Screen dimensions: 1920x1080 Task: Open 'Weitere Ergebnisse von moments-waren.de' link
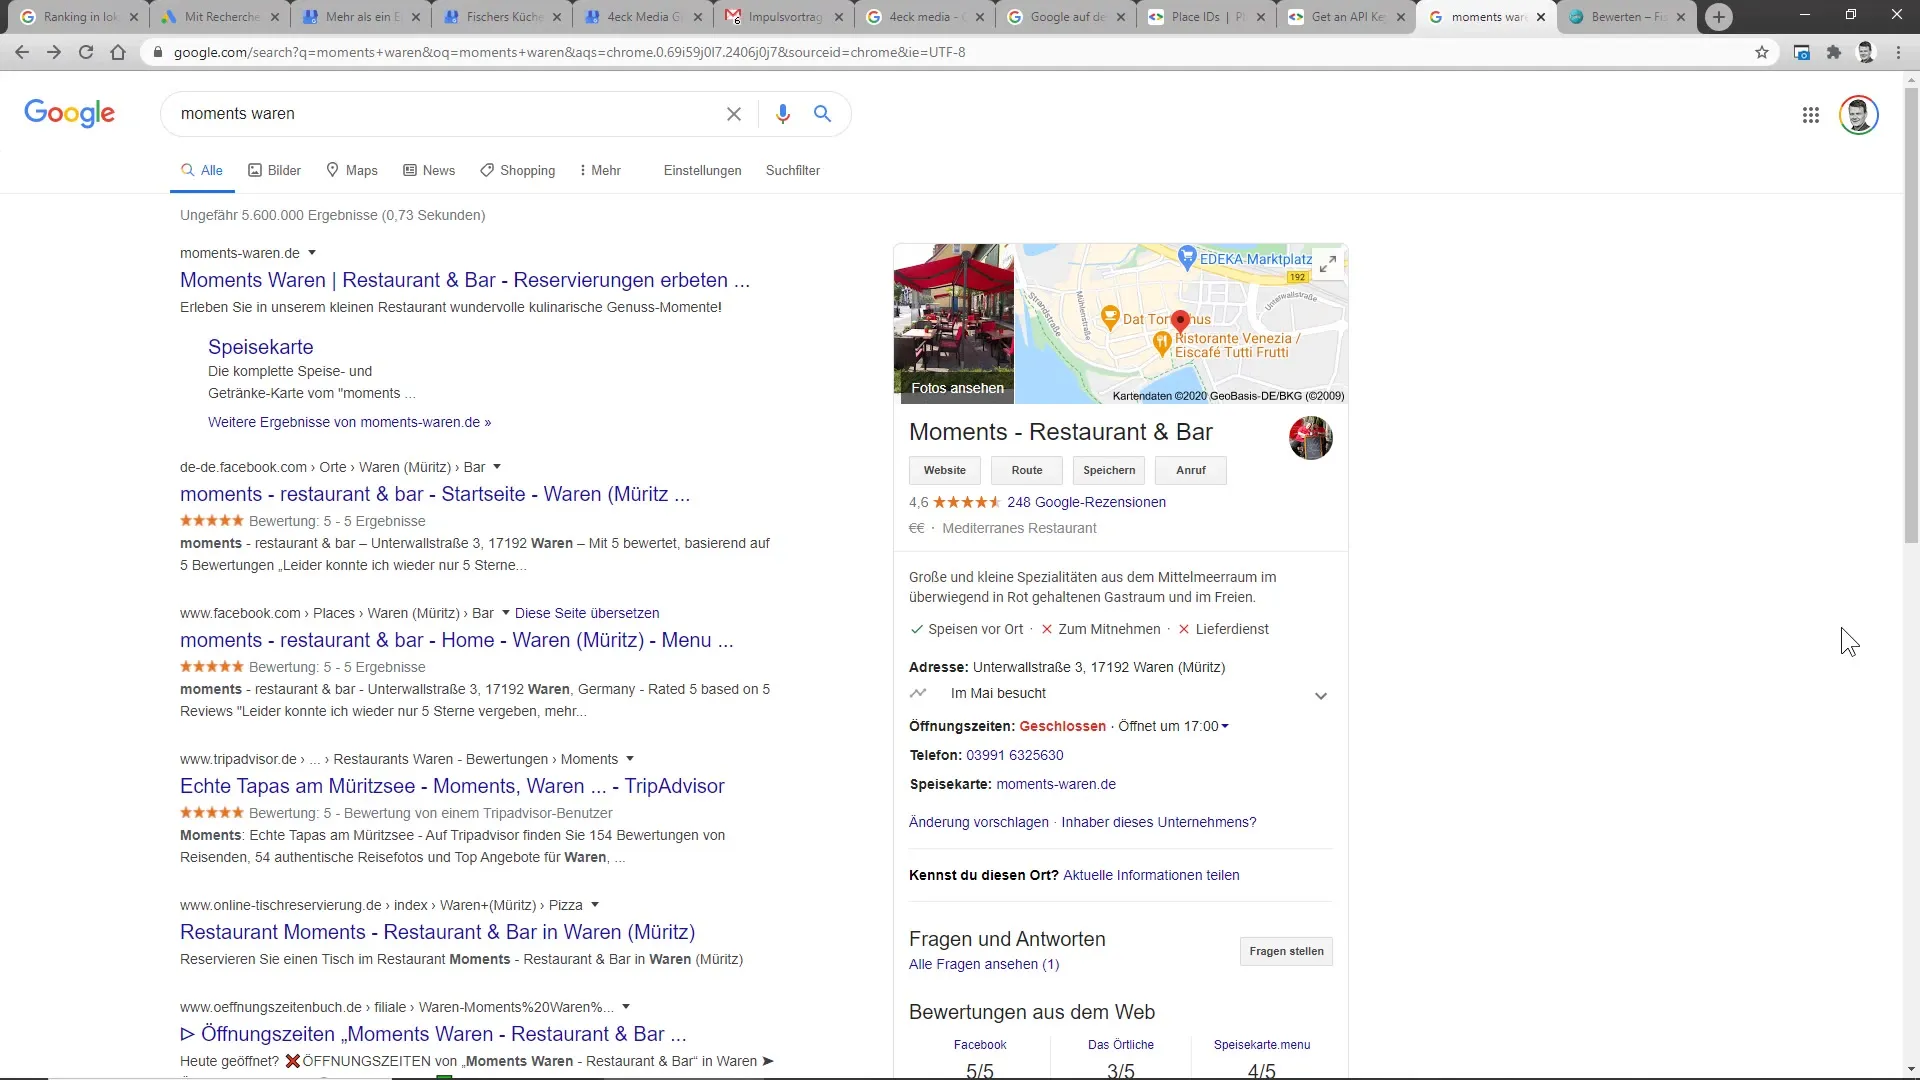pos(349,422)
